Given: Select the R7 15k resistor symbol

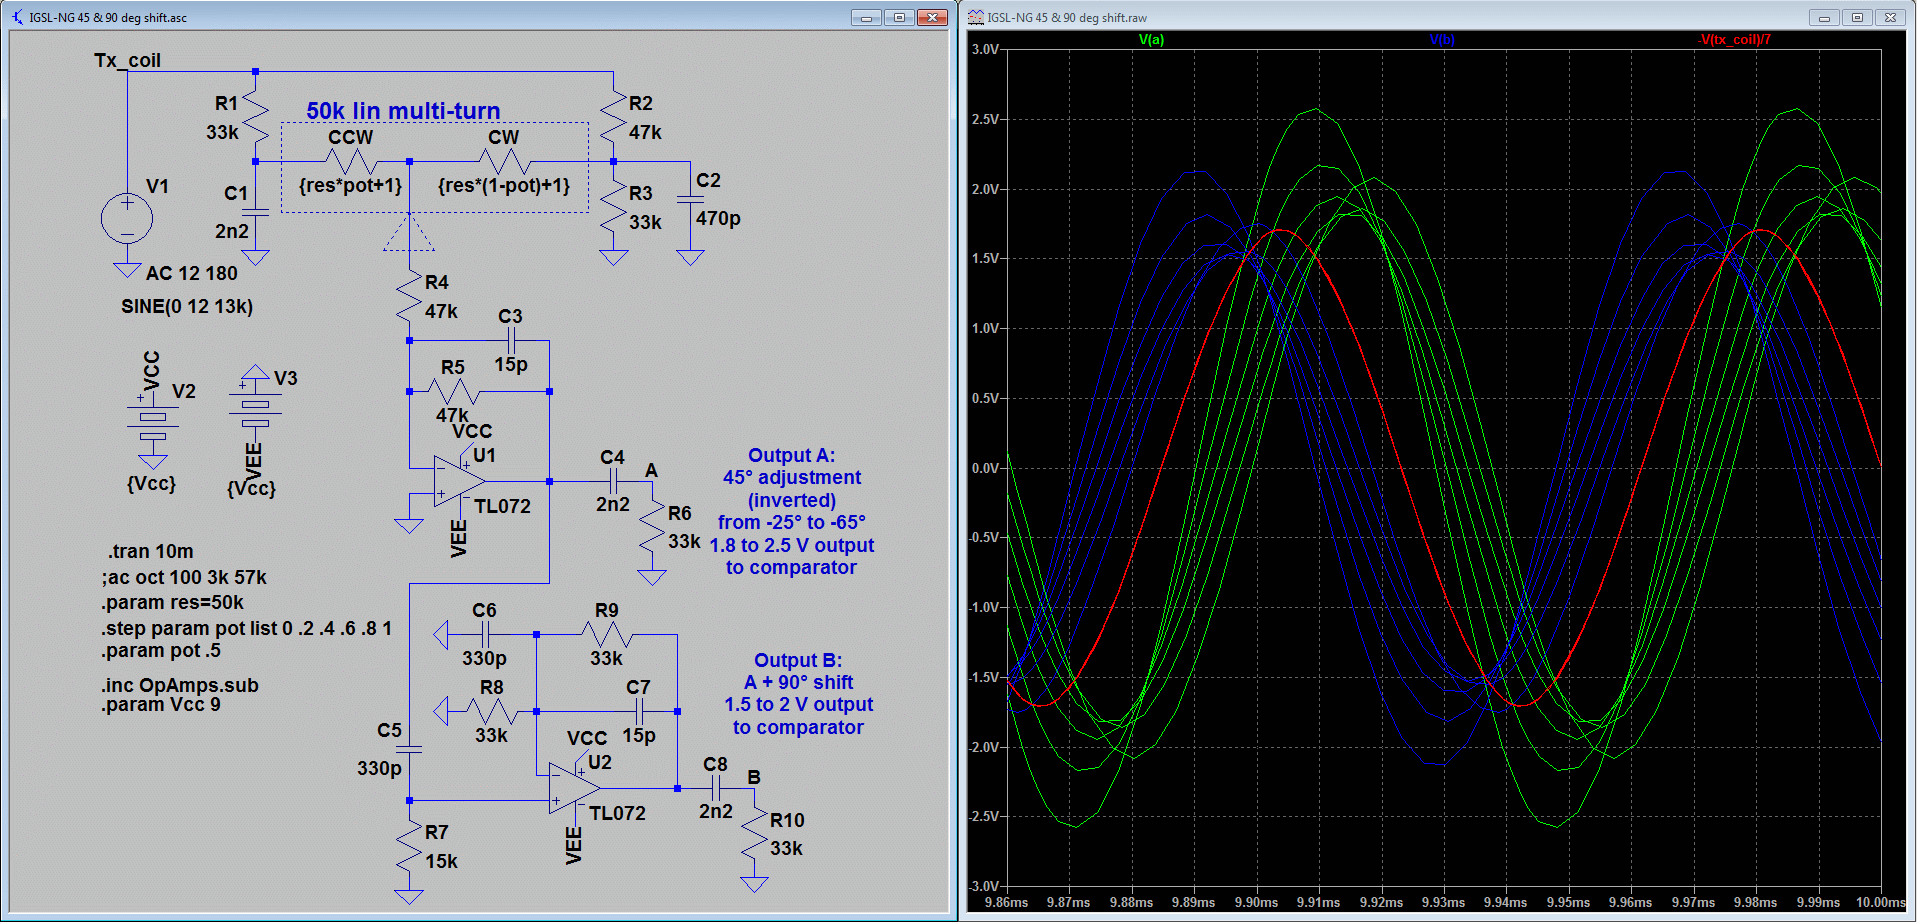Looking at the screenshot, I should coord(409,848).
